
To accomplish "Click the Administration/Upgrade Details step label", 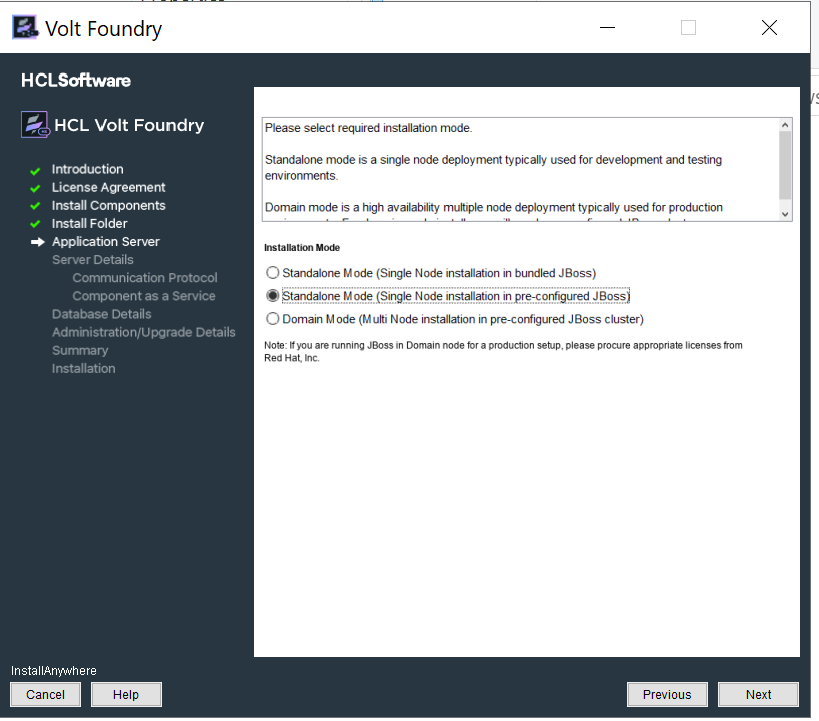I will [x=144, y=332].
